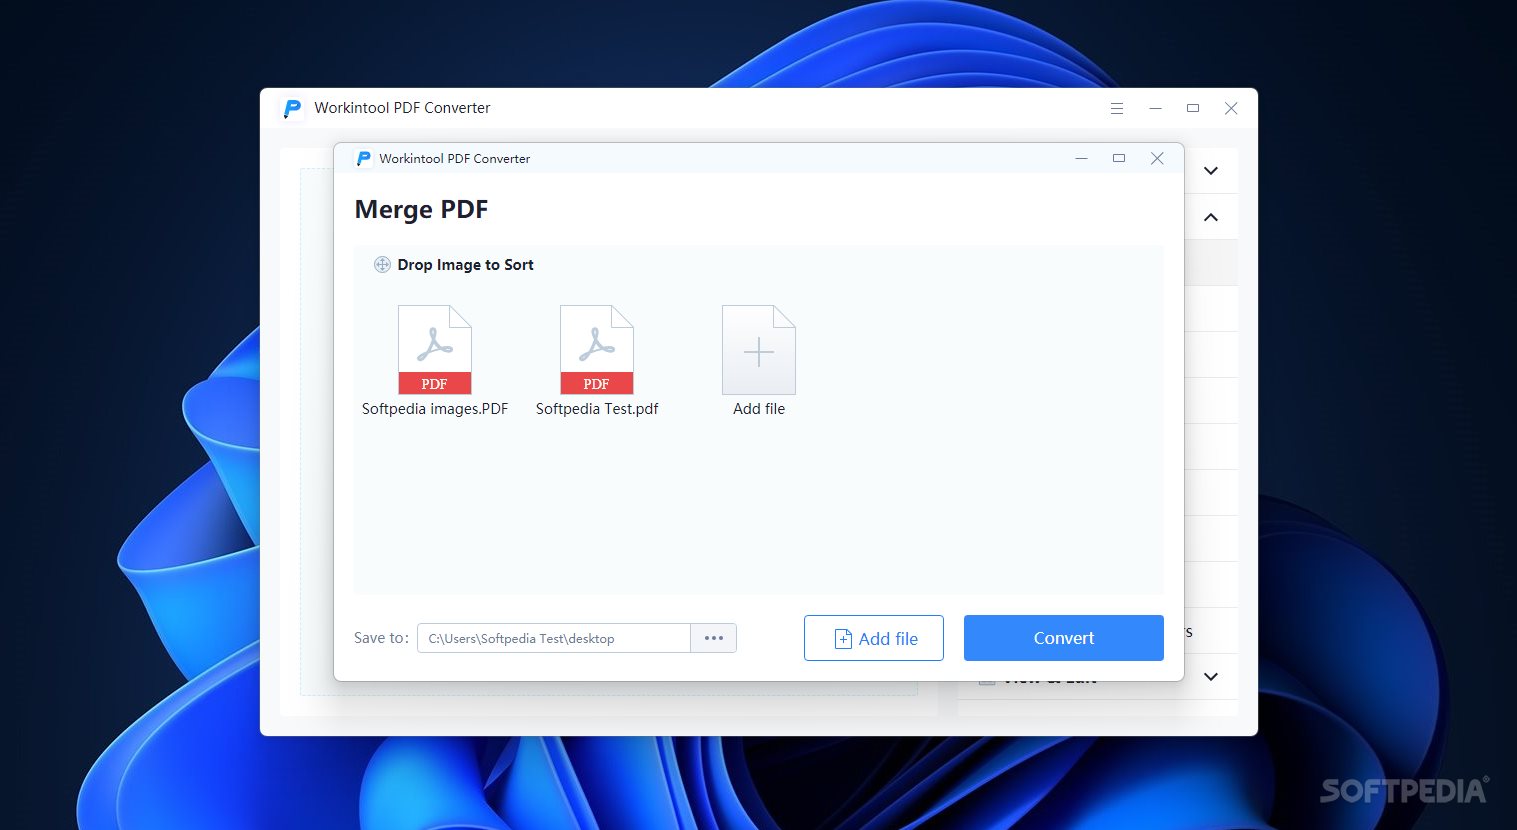The width and height of the screenshot is (1517, 830).
Task: Click the Merge PDF heading
Action: pyautogui.click(x=421, y=210)
